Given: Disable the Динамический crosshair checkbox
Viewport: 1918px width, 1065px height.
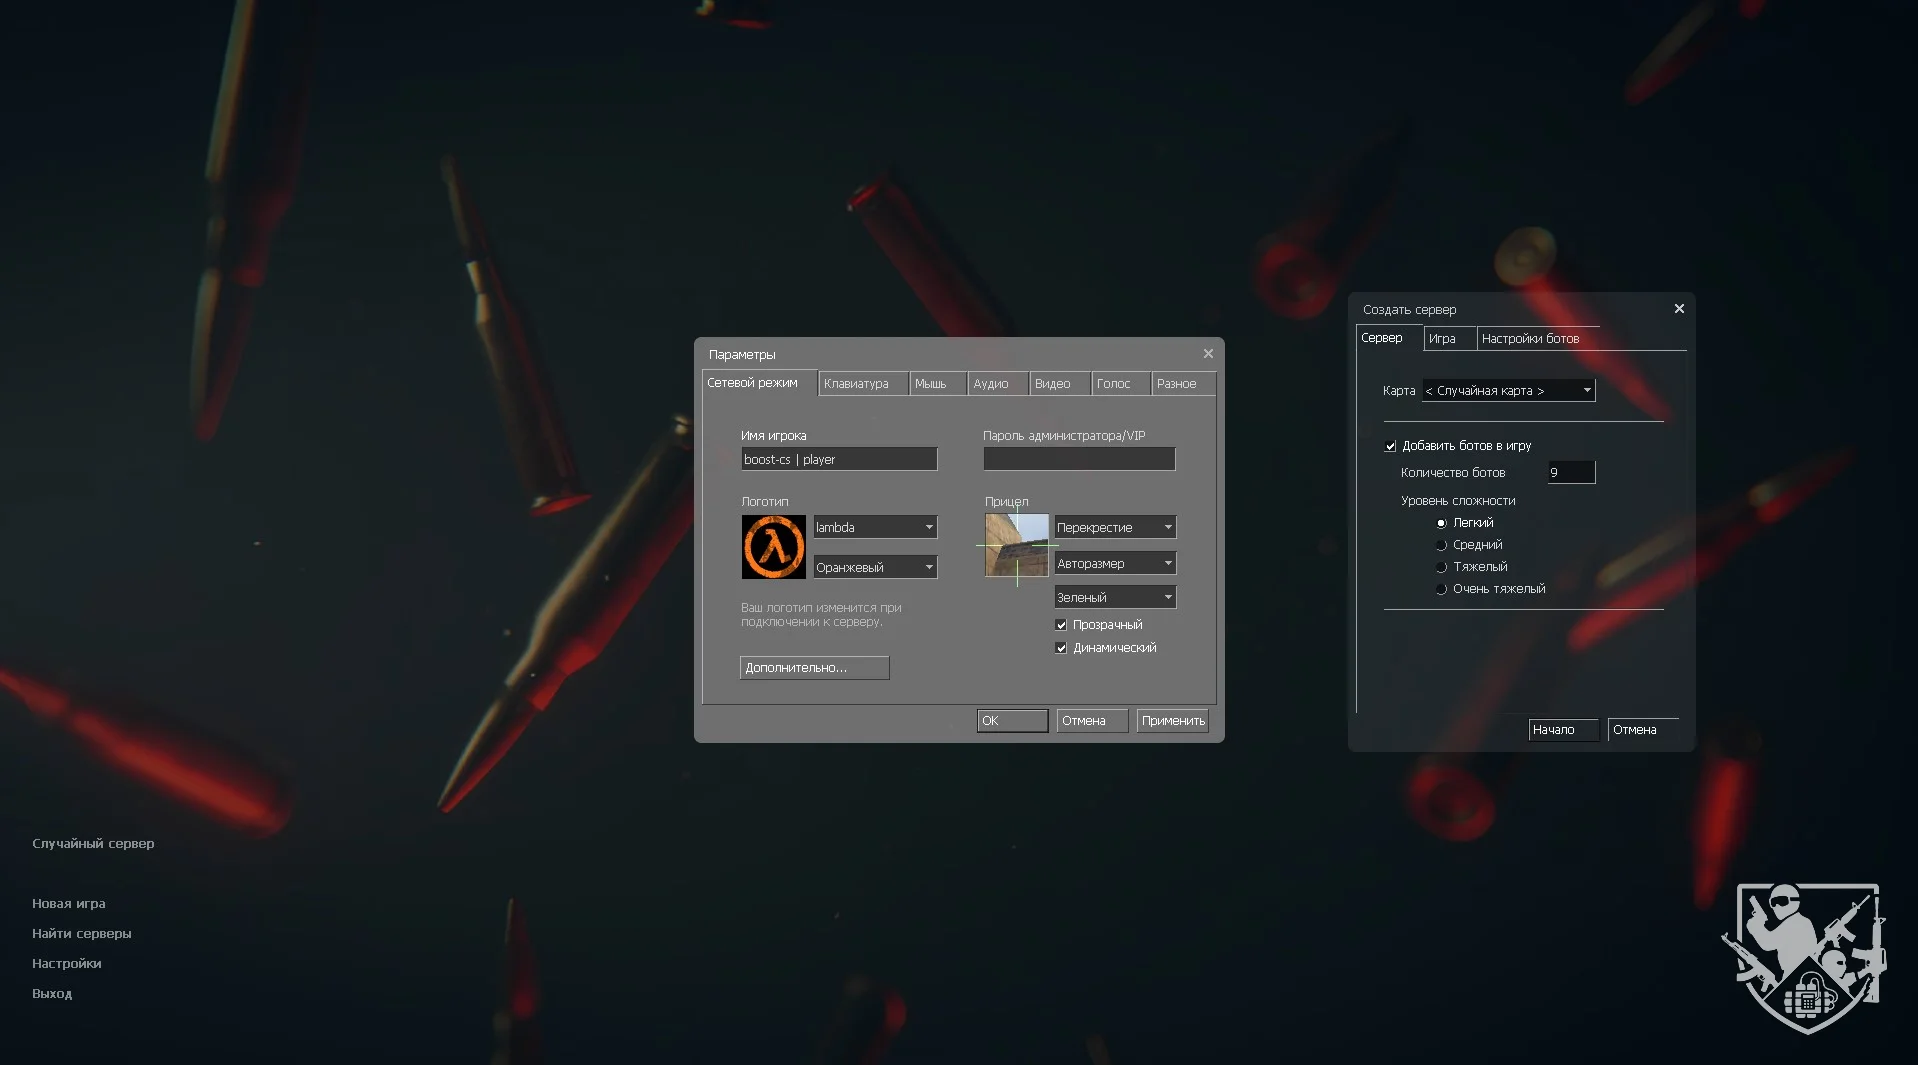Looking at the screenshot, I should coord(1061,648).
